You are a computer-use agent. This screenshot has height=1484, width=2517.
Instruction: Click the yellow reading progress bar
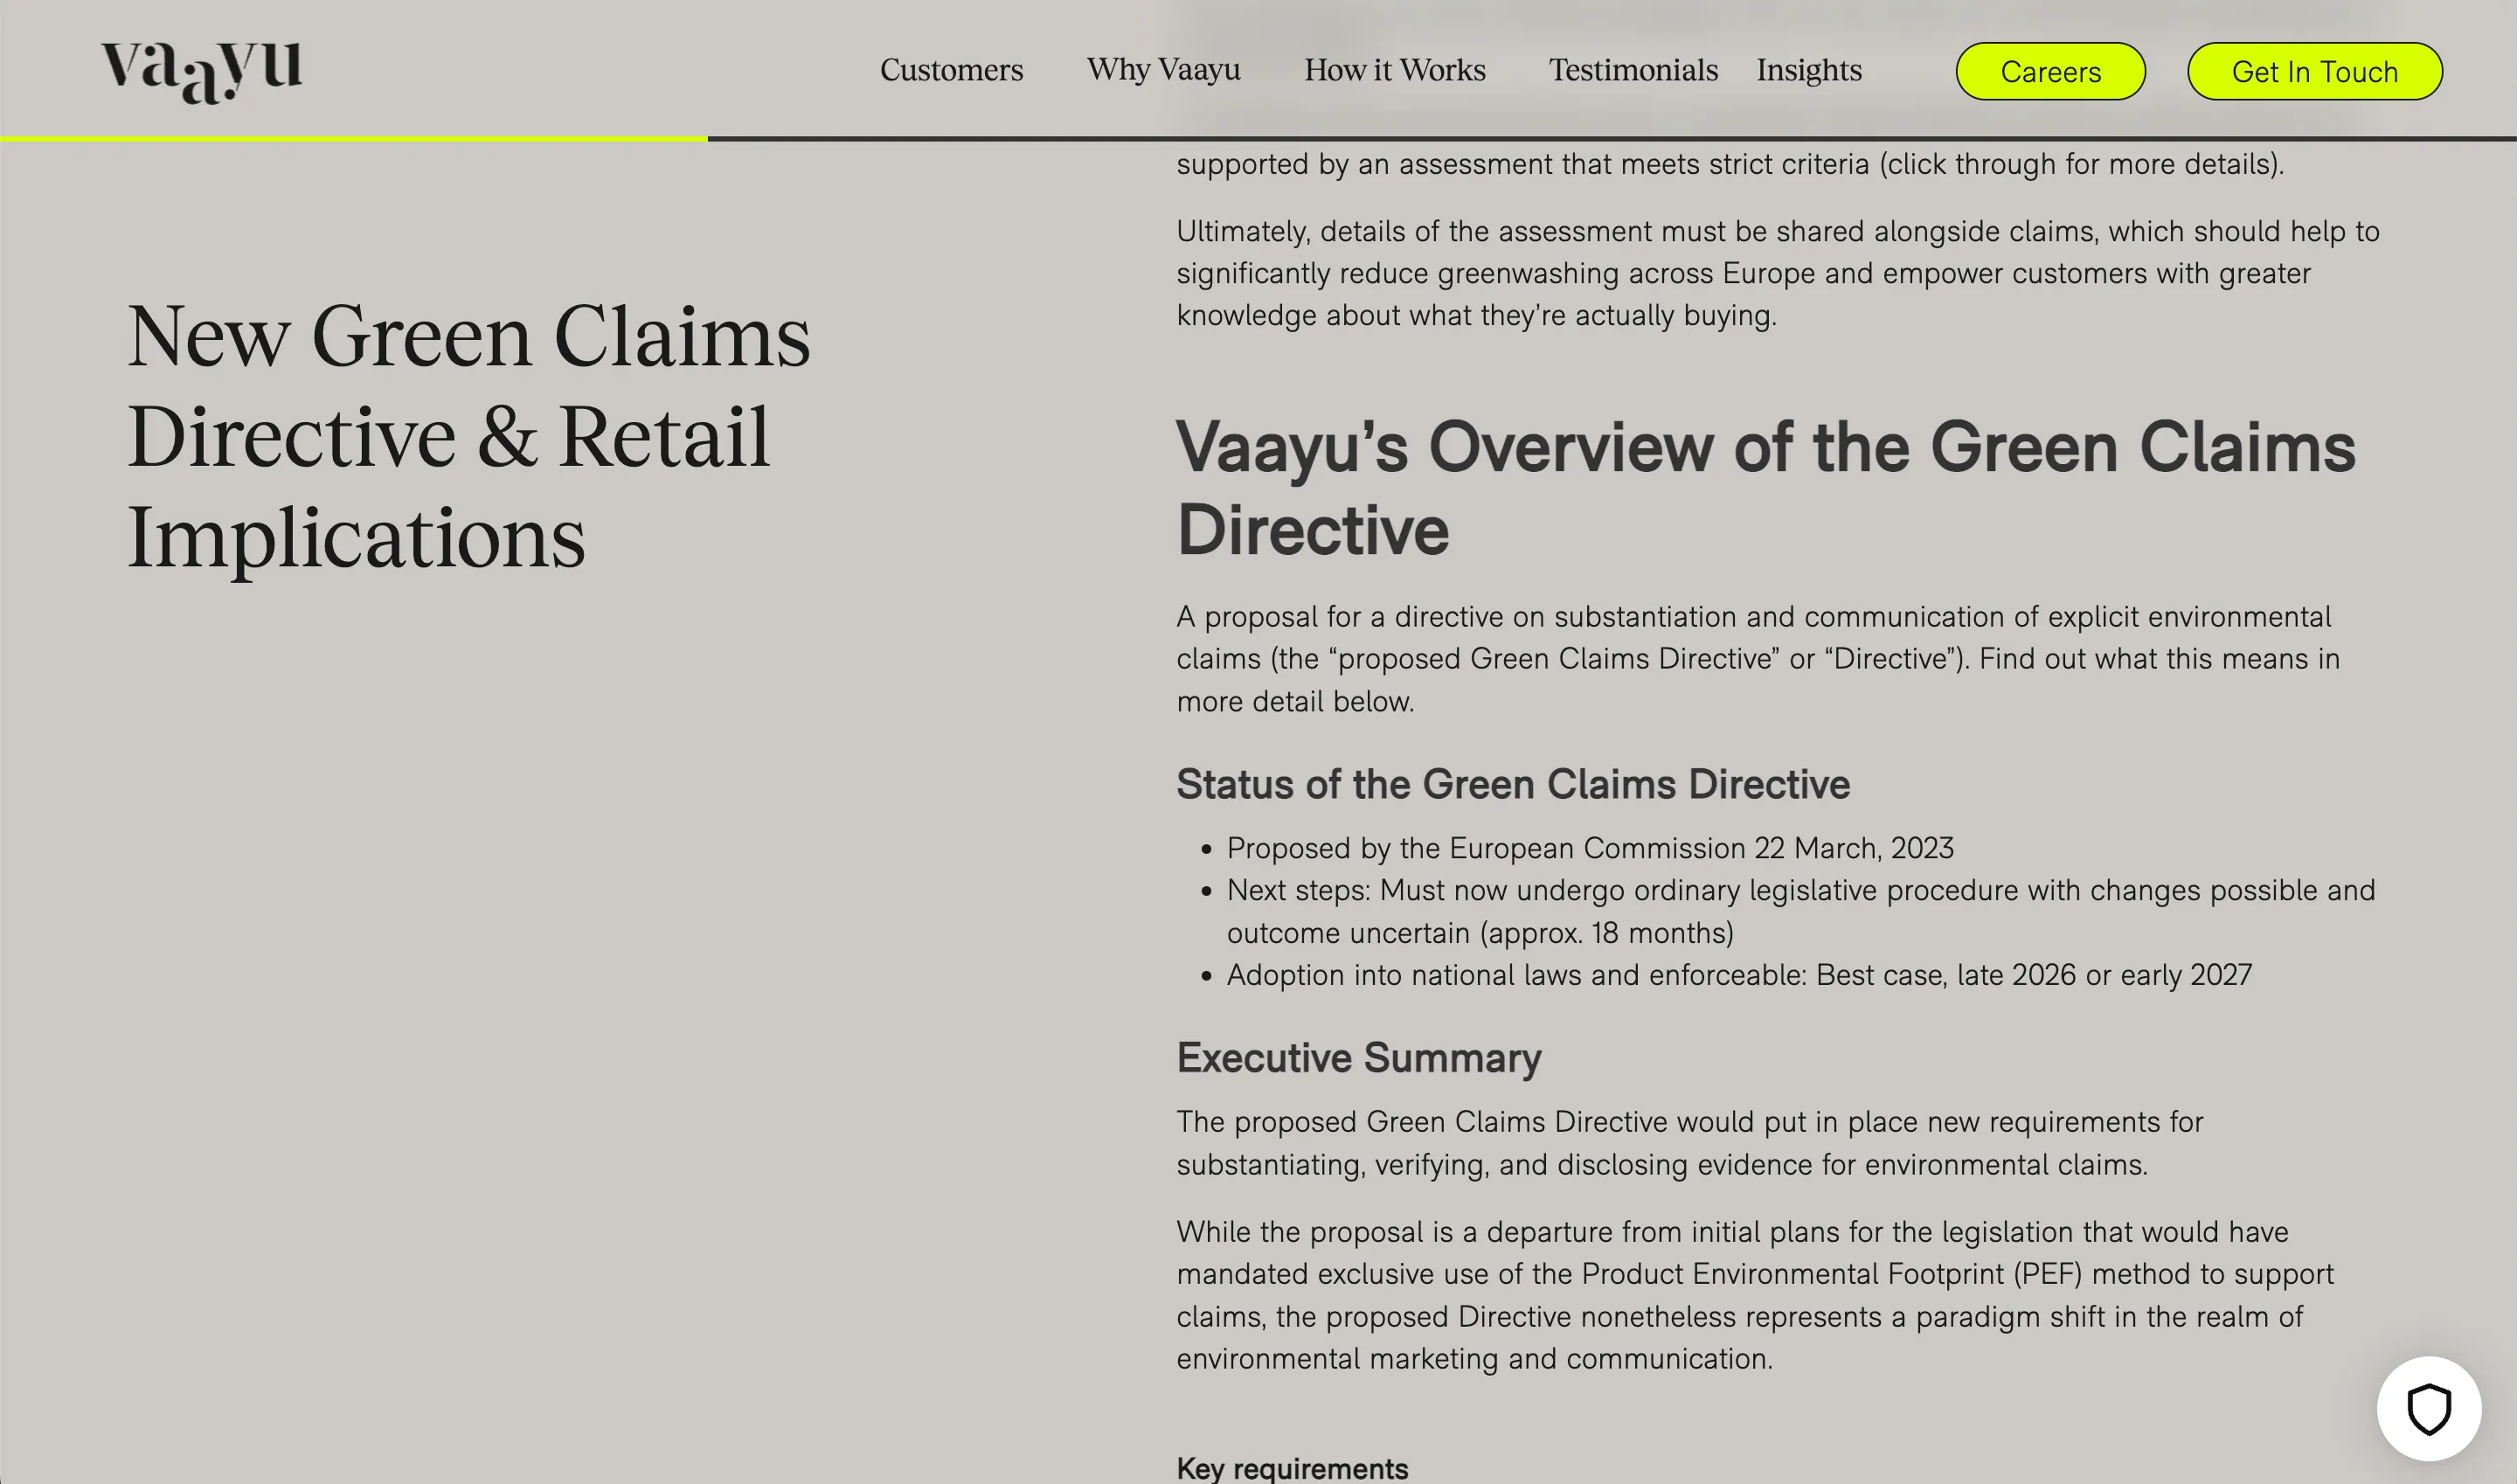[x=353, y=138]
